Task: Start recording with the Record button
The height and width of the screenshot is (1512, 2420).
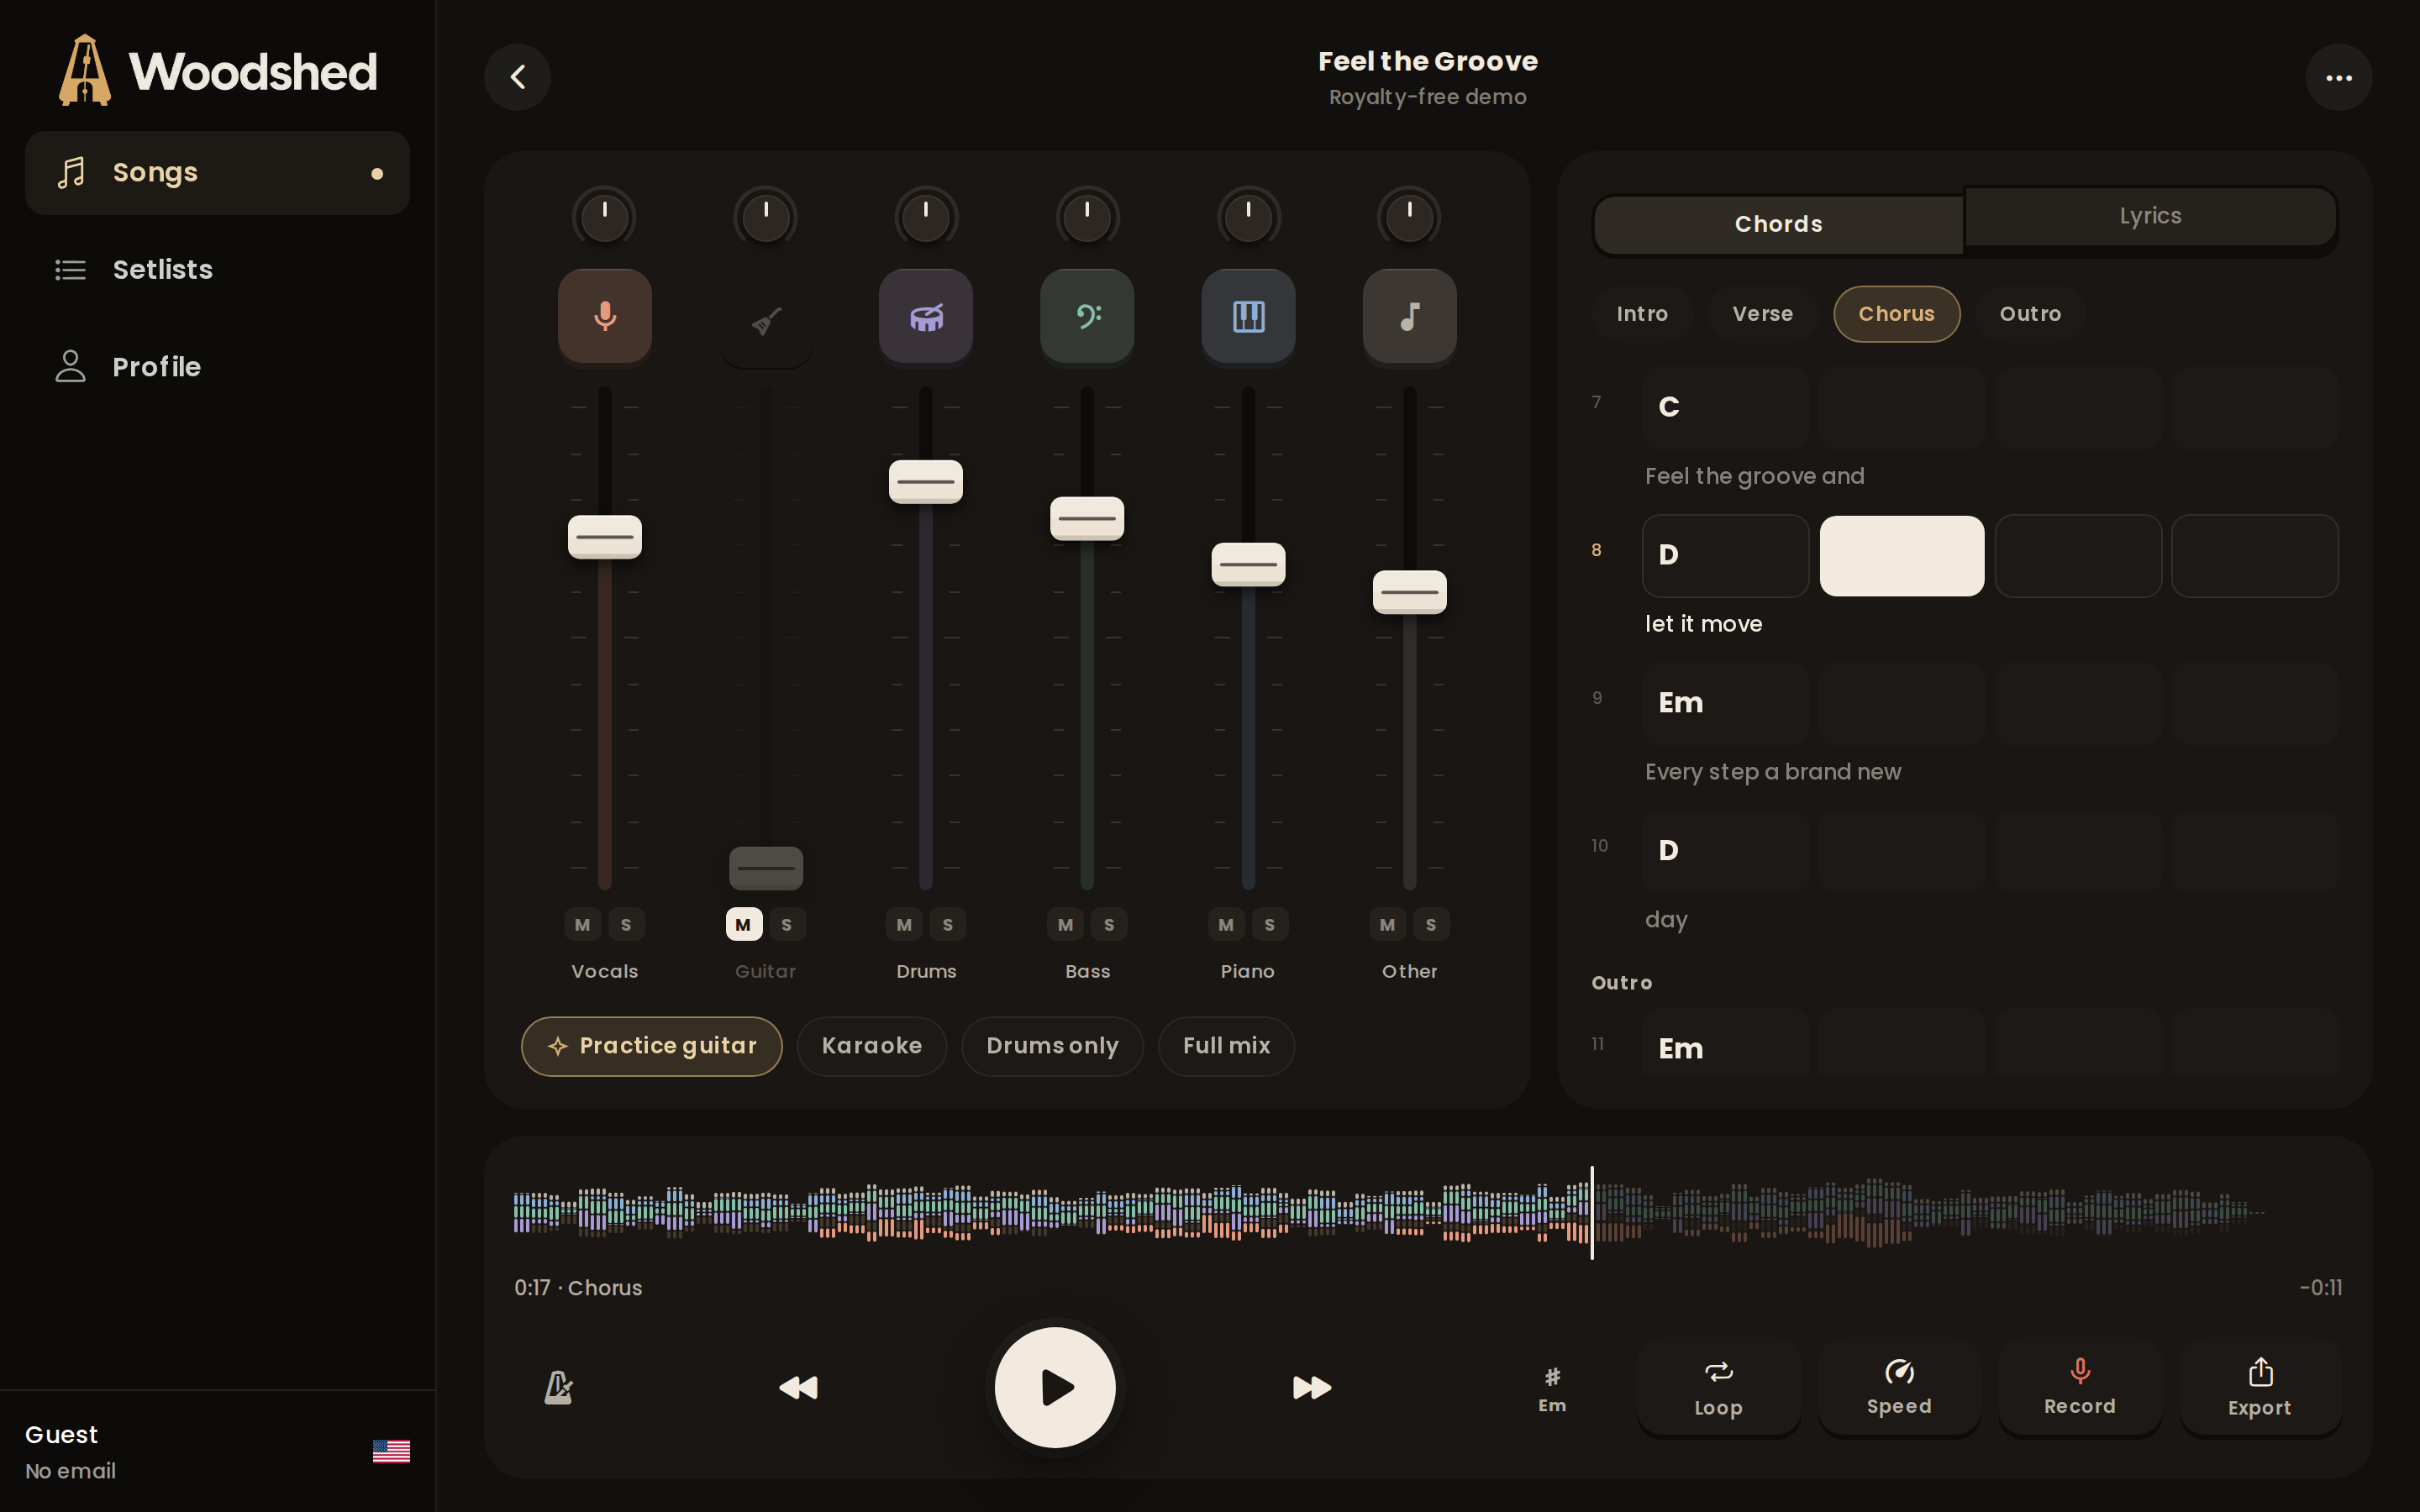Action: [2079, 1387]
